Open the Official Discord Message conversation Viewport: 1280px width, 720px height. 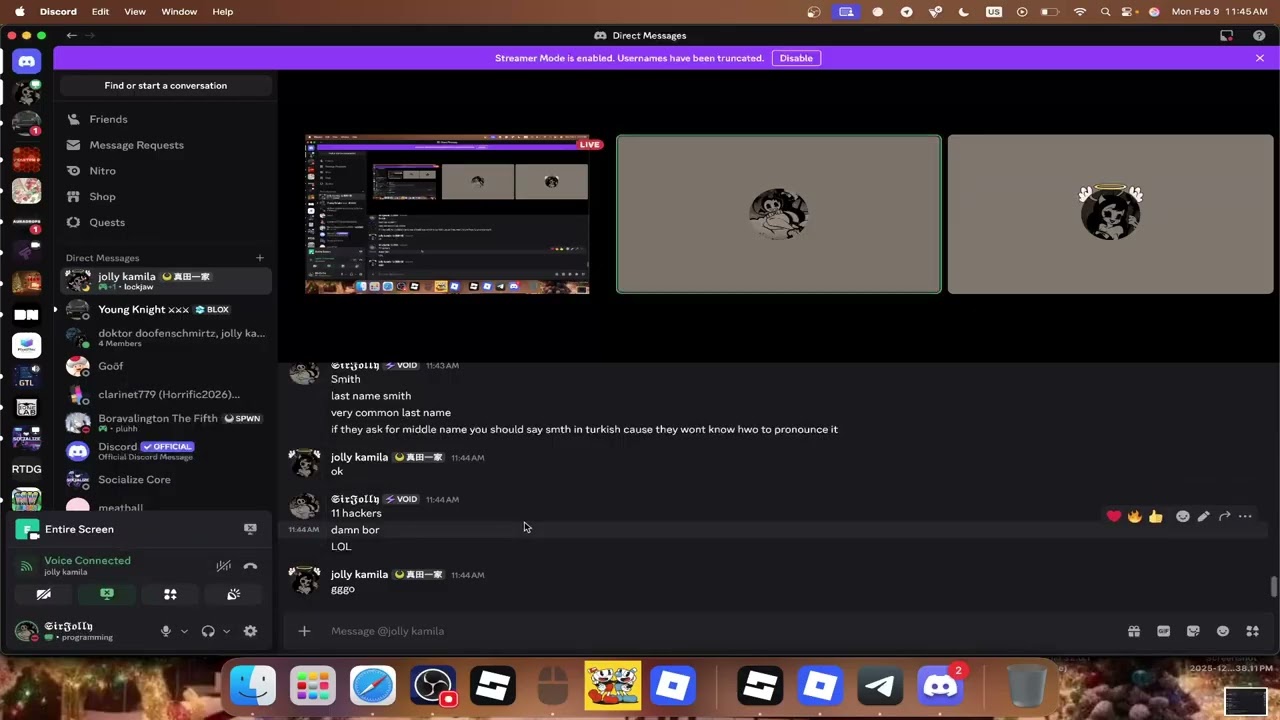[165, 451]
